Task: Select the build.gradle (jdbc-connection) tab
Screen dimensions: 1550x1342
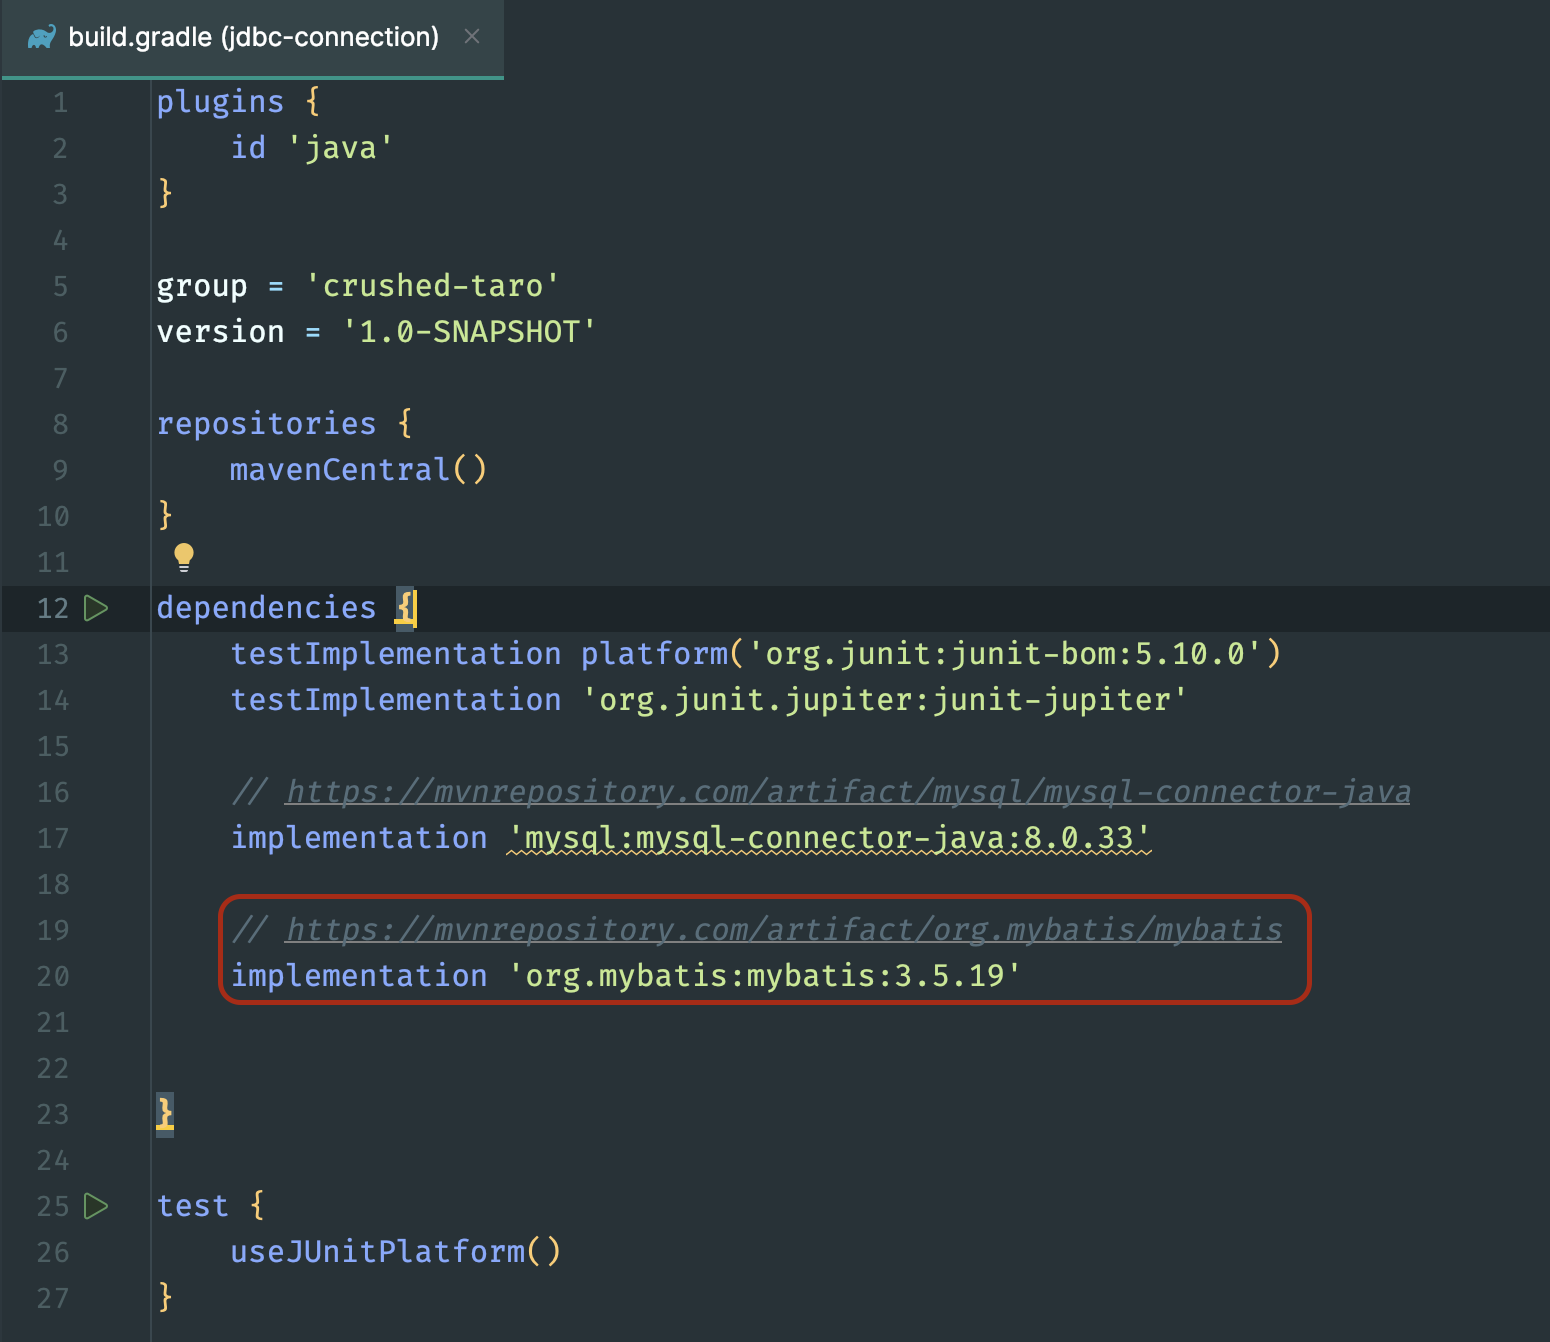Action: pos(252,38)
